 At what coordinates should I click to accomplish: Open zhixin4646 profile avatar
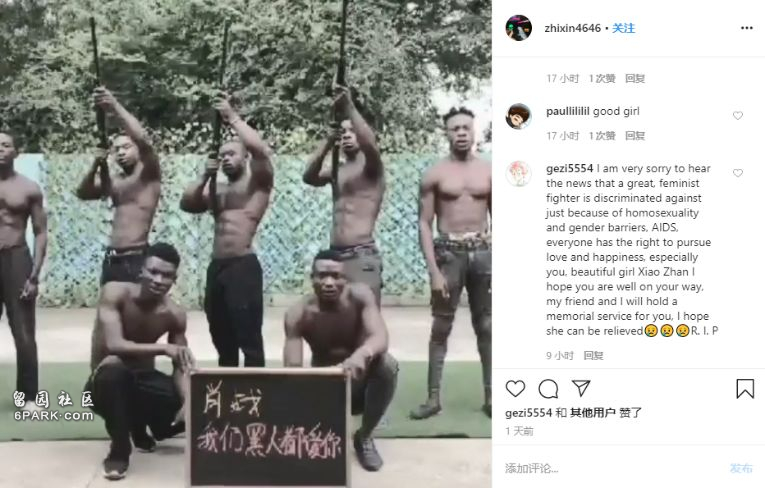tap(518, 28)
